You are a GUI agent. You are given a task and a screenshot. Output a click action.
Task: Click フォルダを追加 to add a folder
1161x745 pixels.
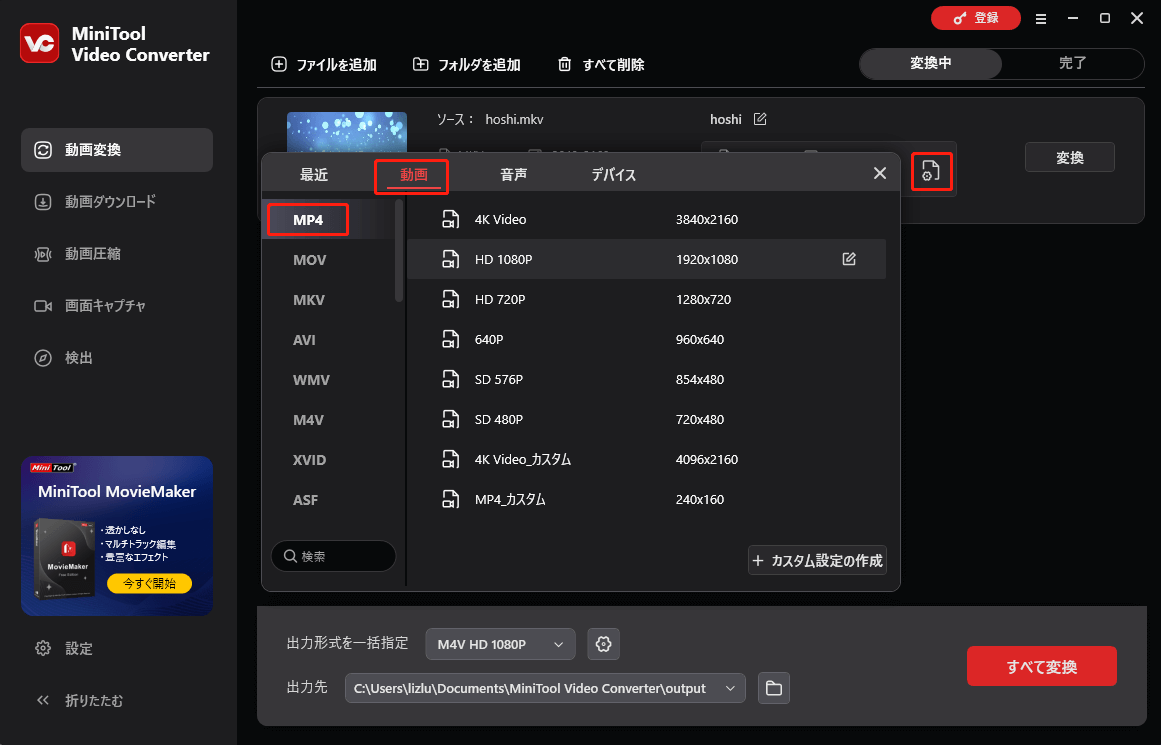(x=466, y=64)
